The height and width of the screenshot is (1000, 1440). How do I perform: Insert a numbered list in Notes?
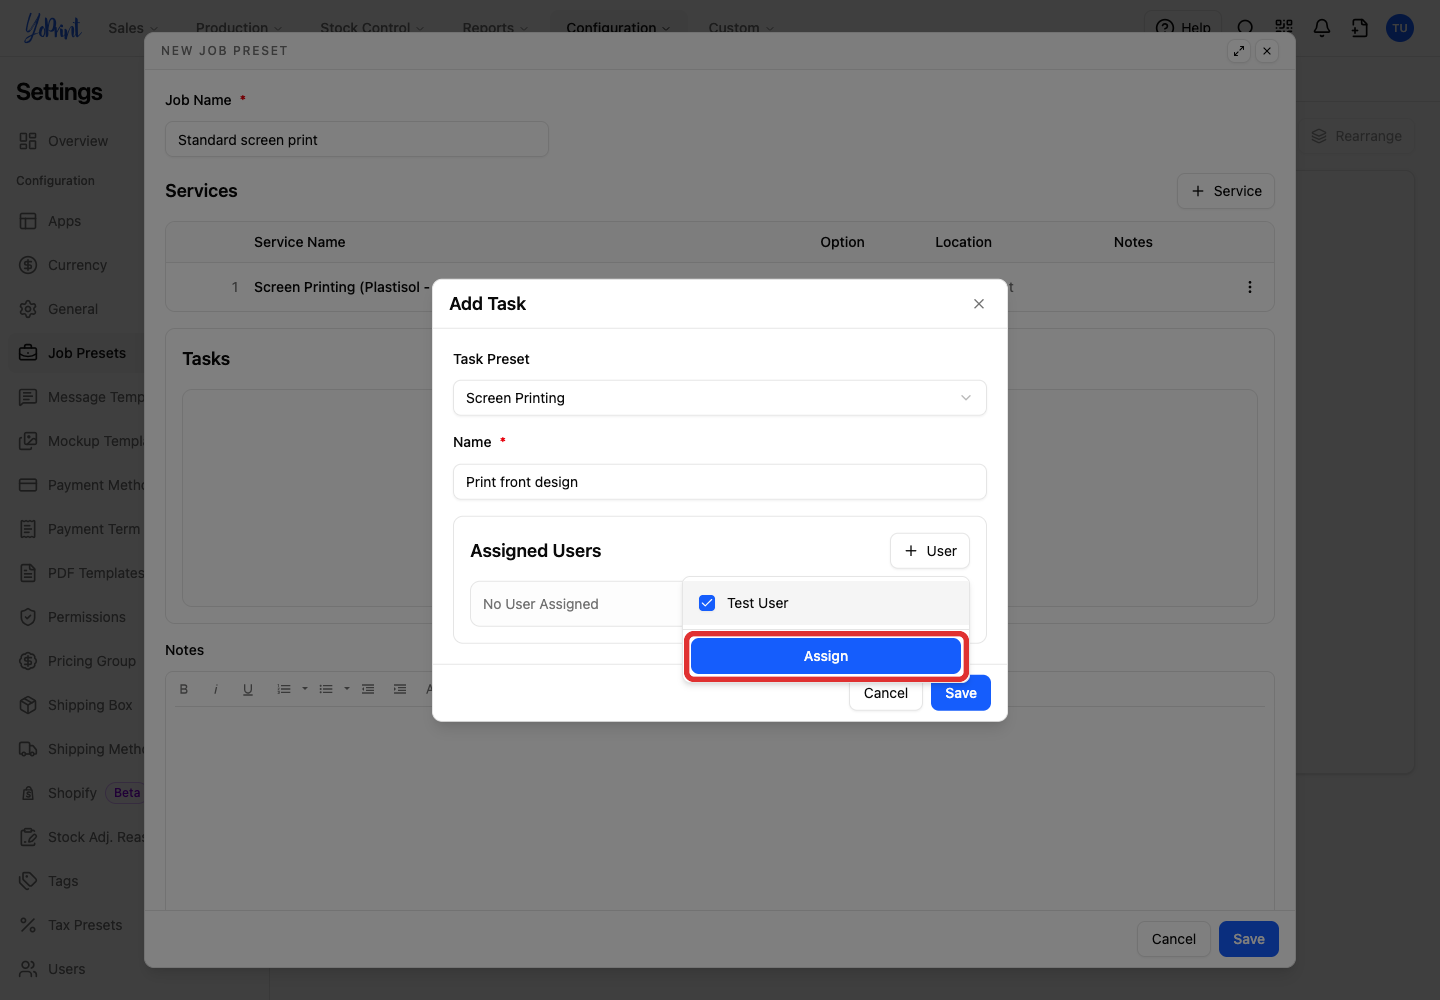coord(284,689)
